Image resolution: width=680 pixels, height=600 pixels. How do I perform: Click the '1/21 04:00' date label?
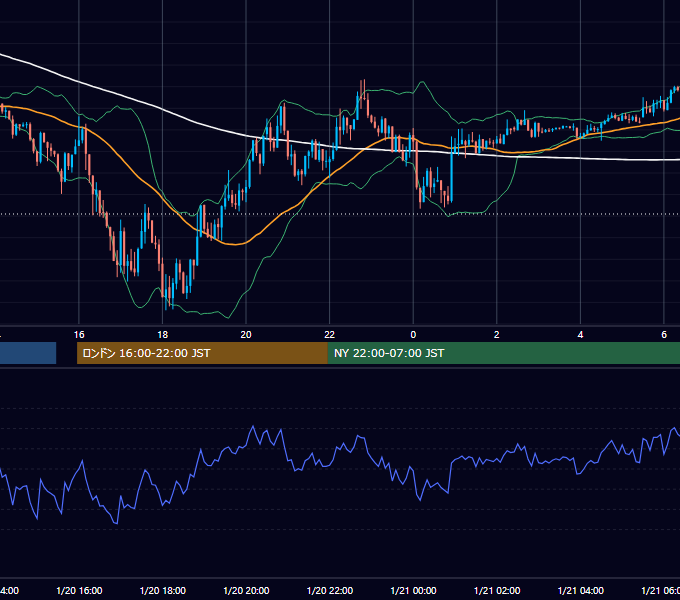(581, 590)
